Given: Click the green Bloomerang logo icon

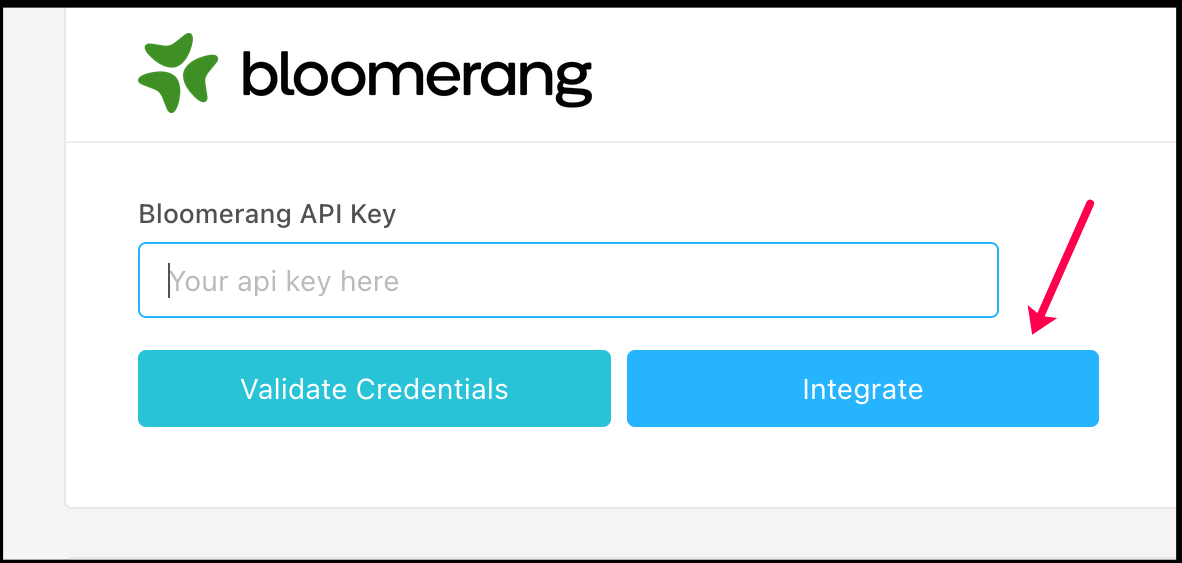Looking at the screenshot, I should point(178,72).
